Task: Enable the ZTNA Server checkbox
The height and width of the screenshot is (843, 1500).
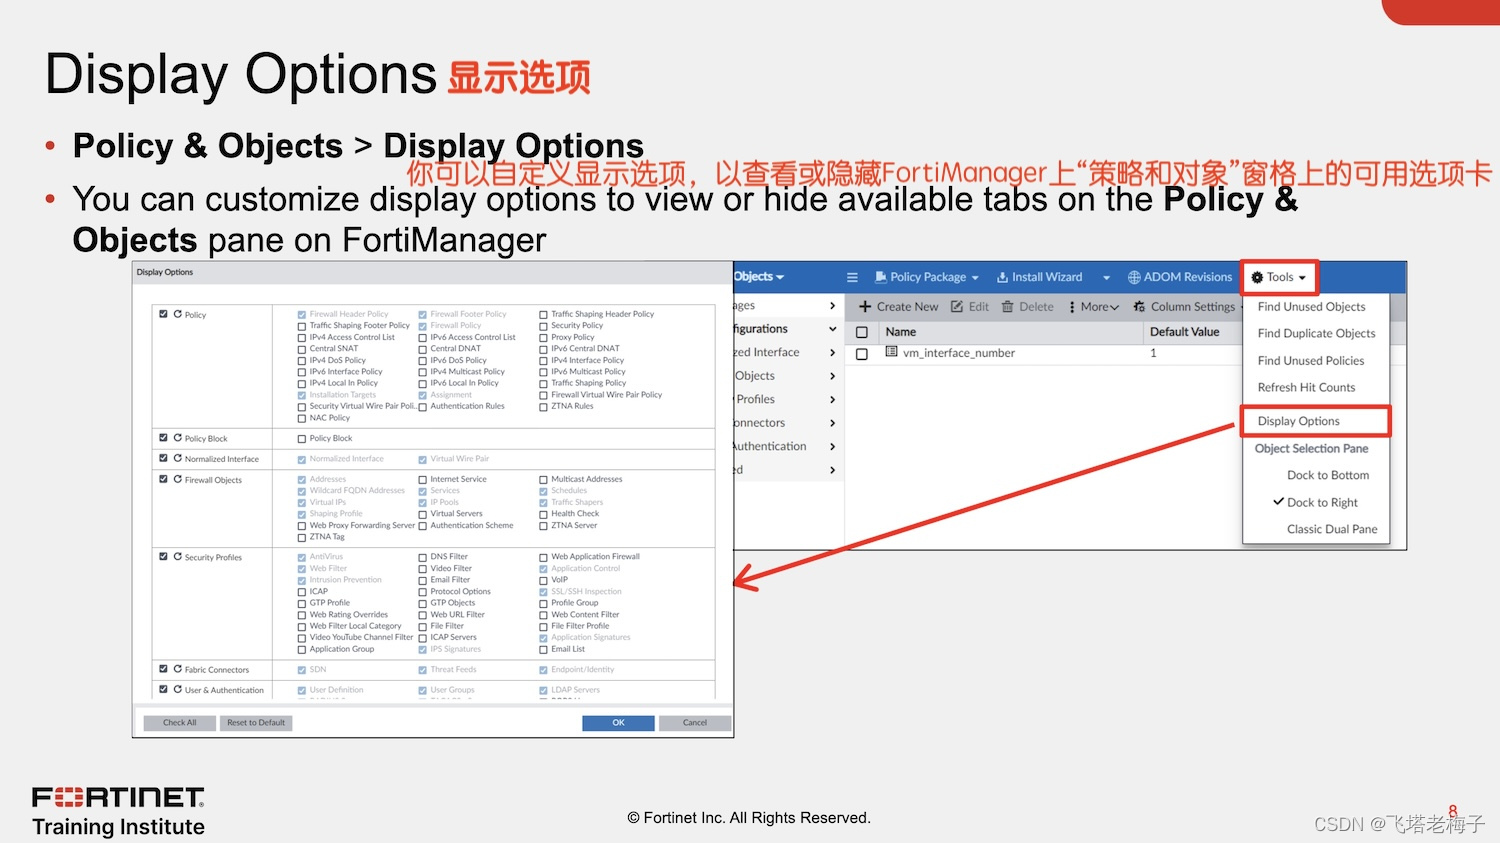Action: pyautogui.click(x=543, y=526)
